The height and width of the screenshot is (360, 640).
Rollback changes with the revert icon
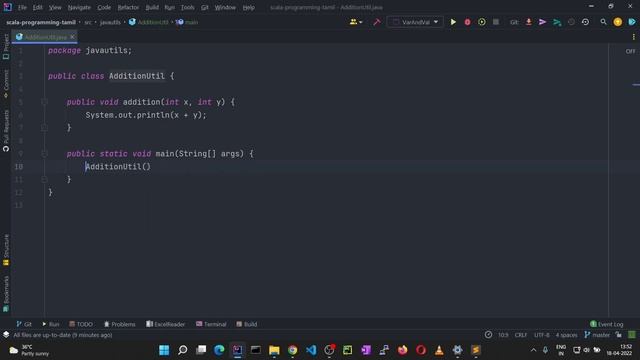pyautogui.click(x=571, y=22)
